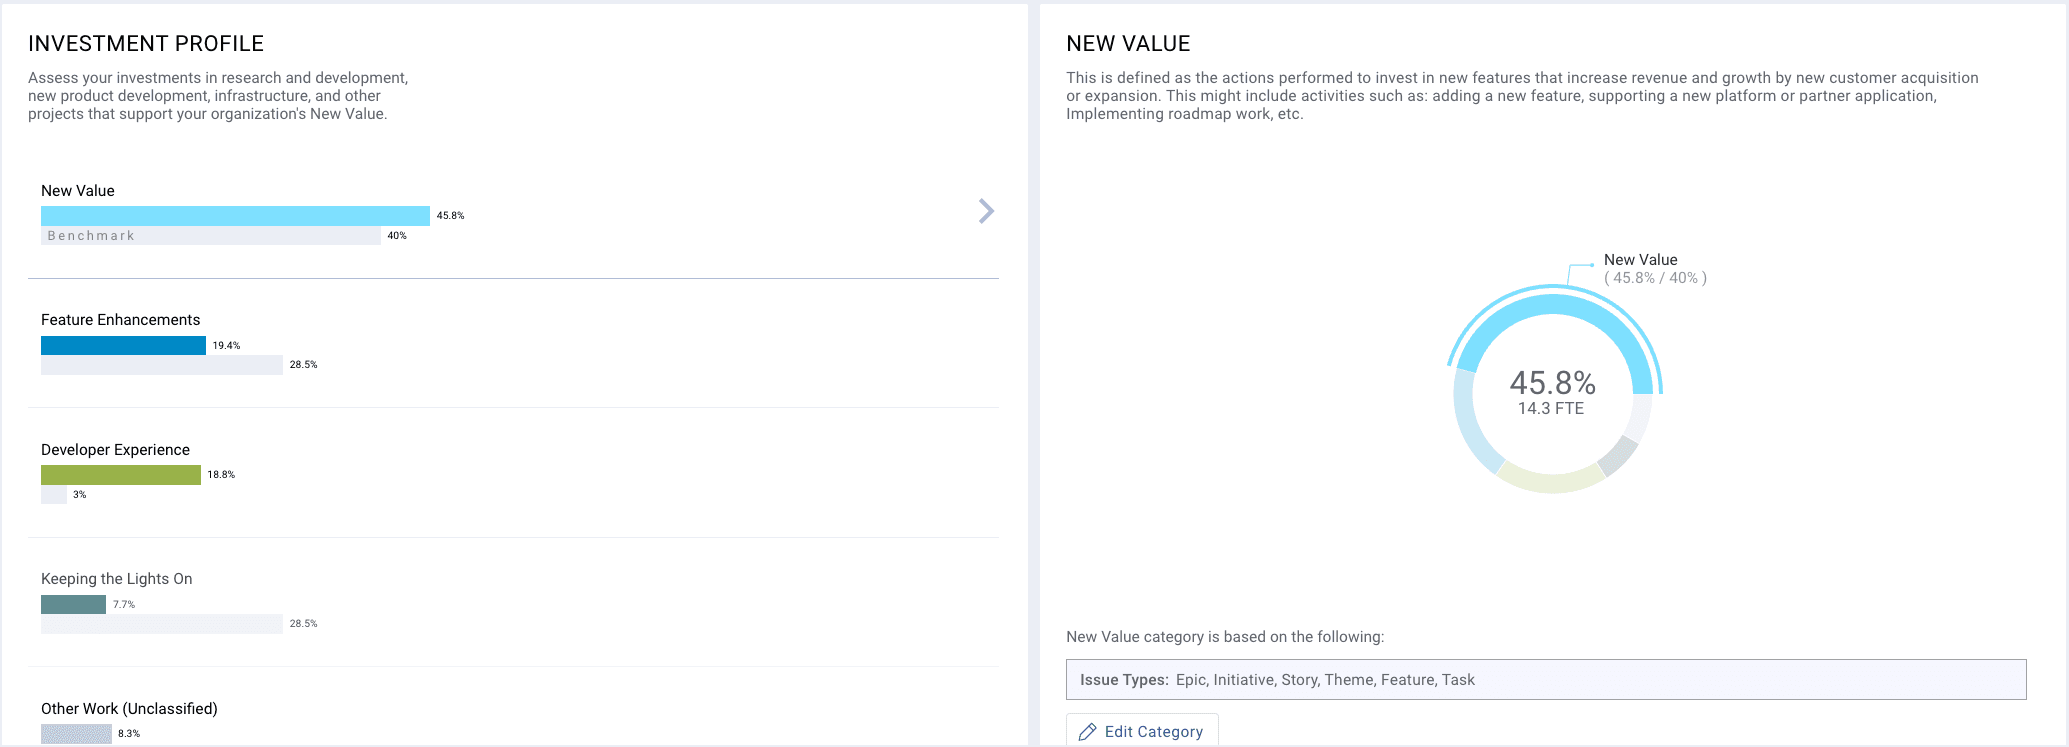Click the 18.8% label for Developer Experience
The image size is (2069, 747).
pyautogui.click(x=221, y=475)
